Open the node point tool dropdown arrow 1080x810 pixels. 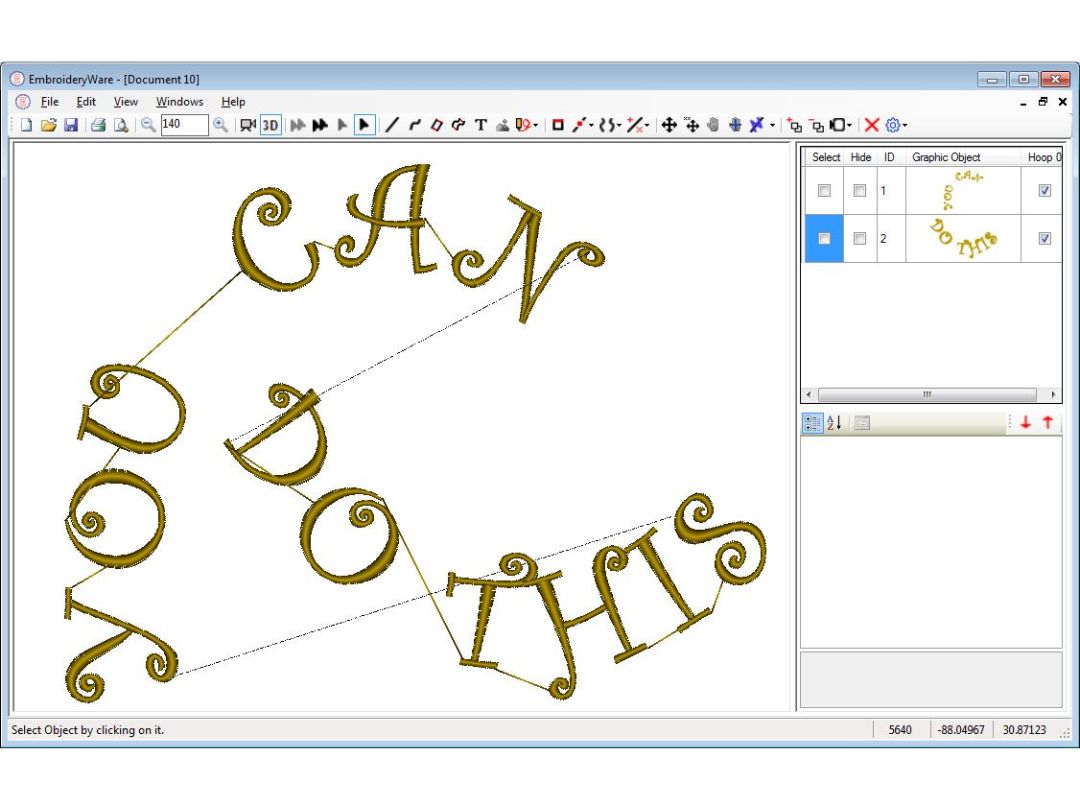pos(592,125)
